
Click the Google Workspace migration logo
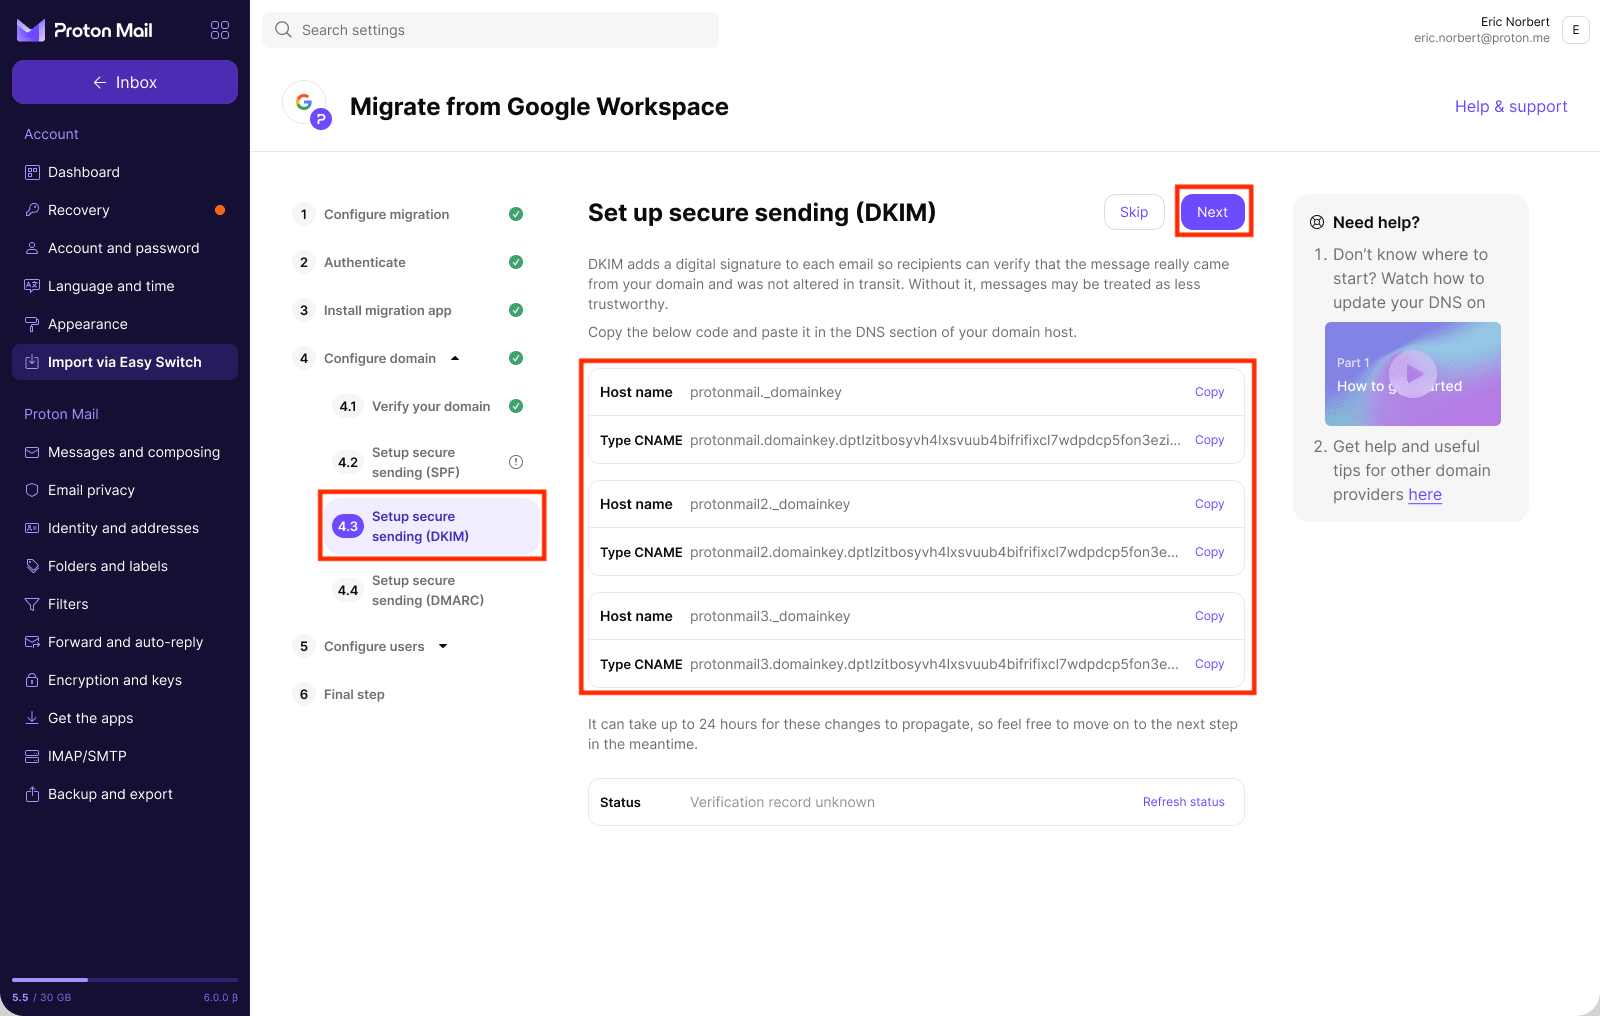tap(307, 105)
